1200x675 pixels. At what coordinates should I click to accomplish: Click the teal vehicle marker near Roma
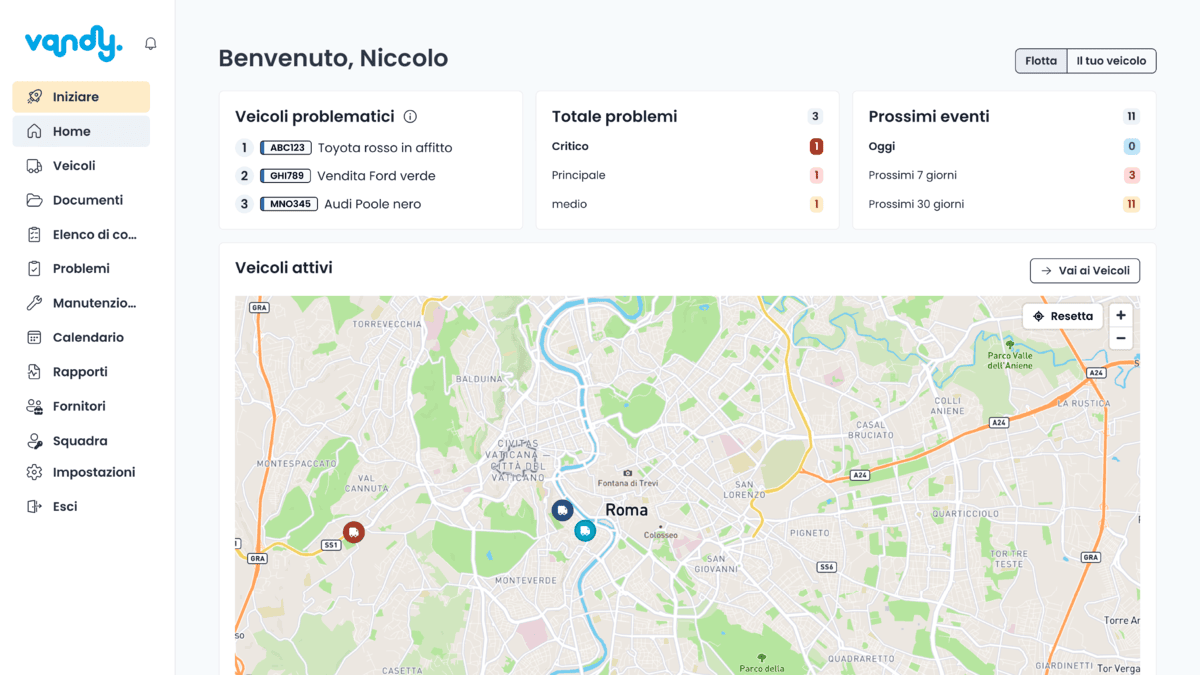pos(585,531)
